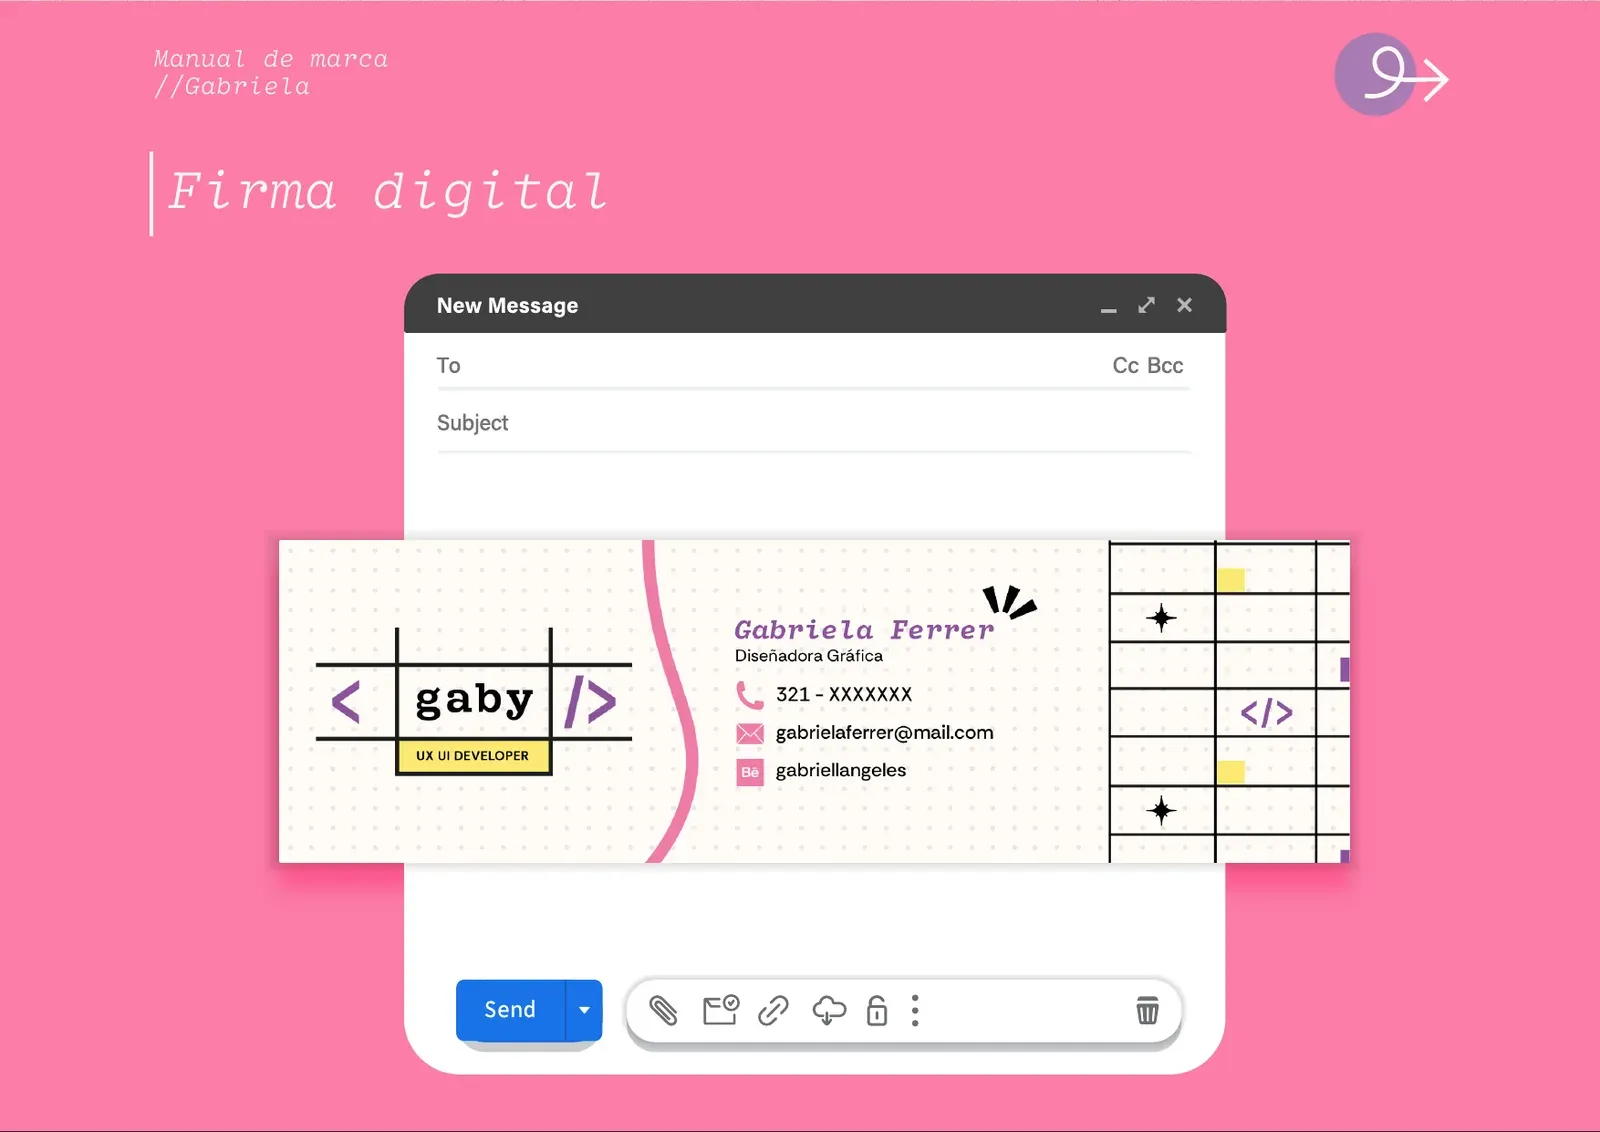Minimize the New Message window

click(1108, 310)
